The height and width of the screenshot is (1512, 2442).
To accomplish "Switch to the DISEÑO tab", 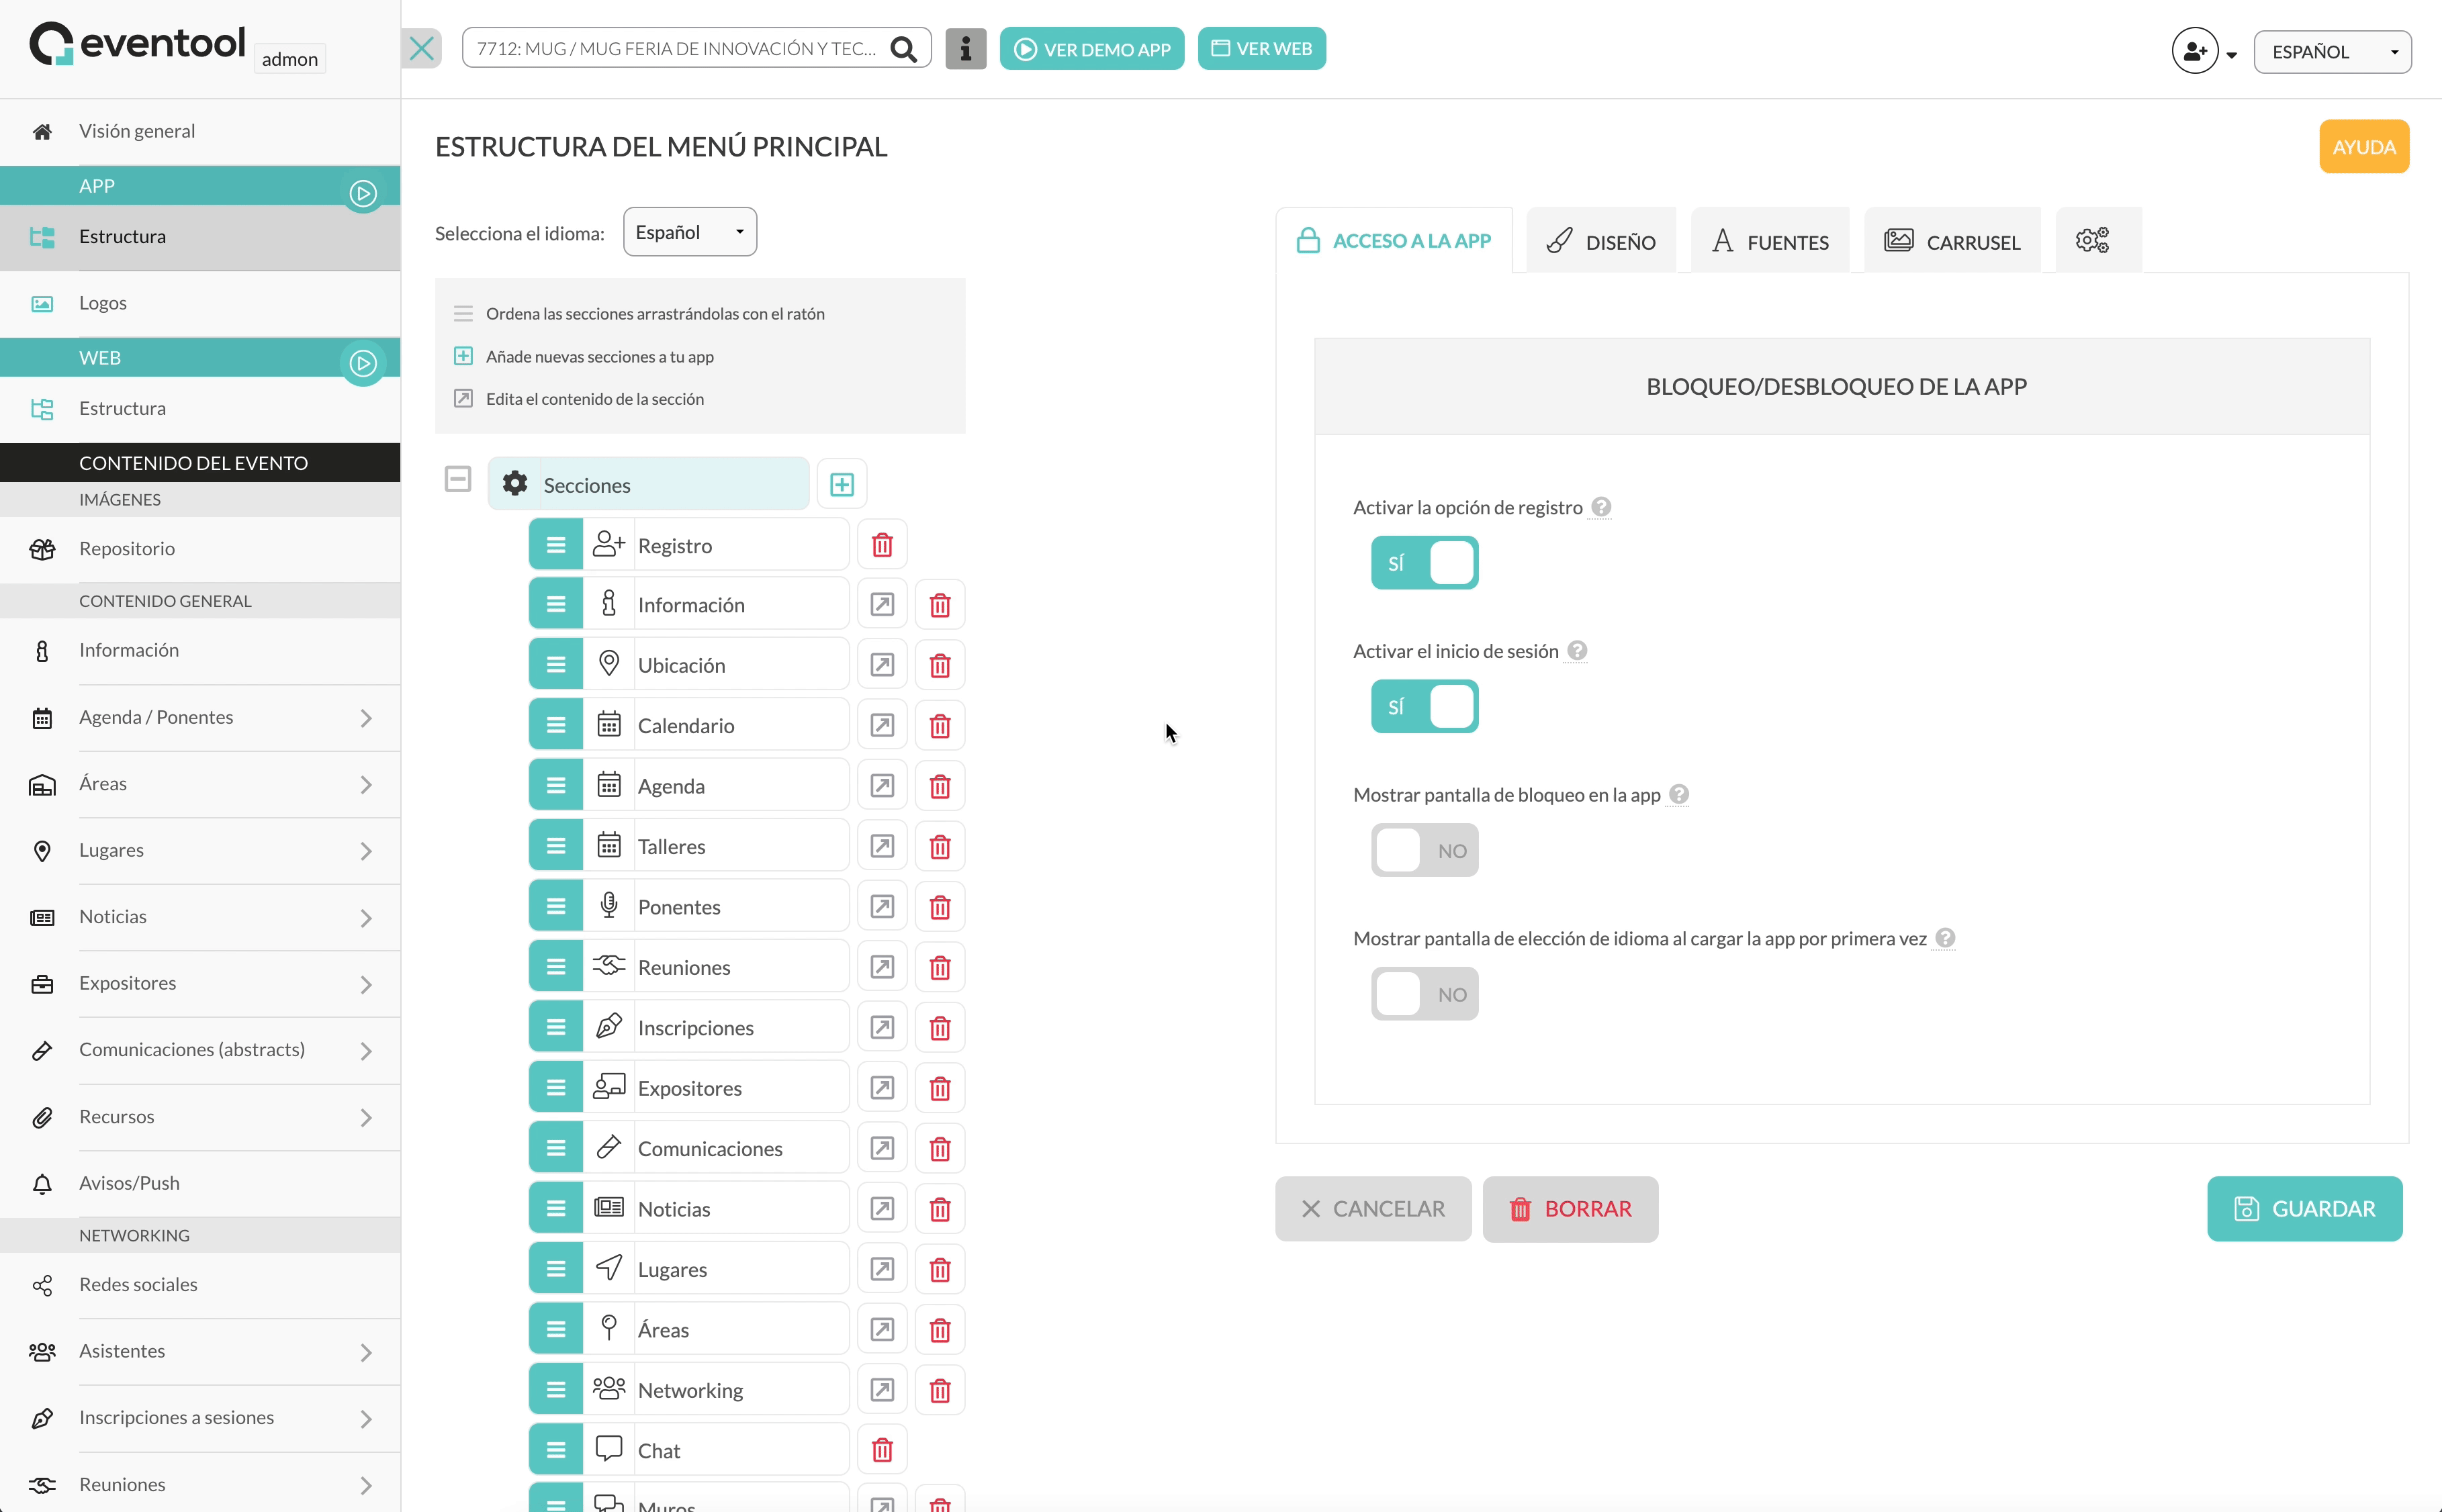I will point(1600,241).
